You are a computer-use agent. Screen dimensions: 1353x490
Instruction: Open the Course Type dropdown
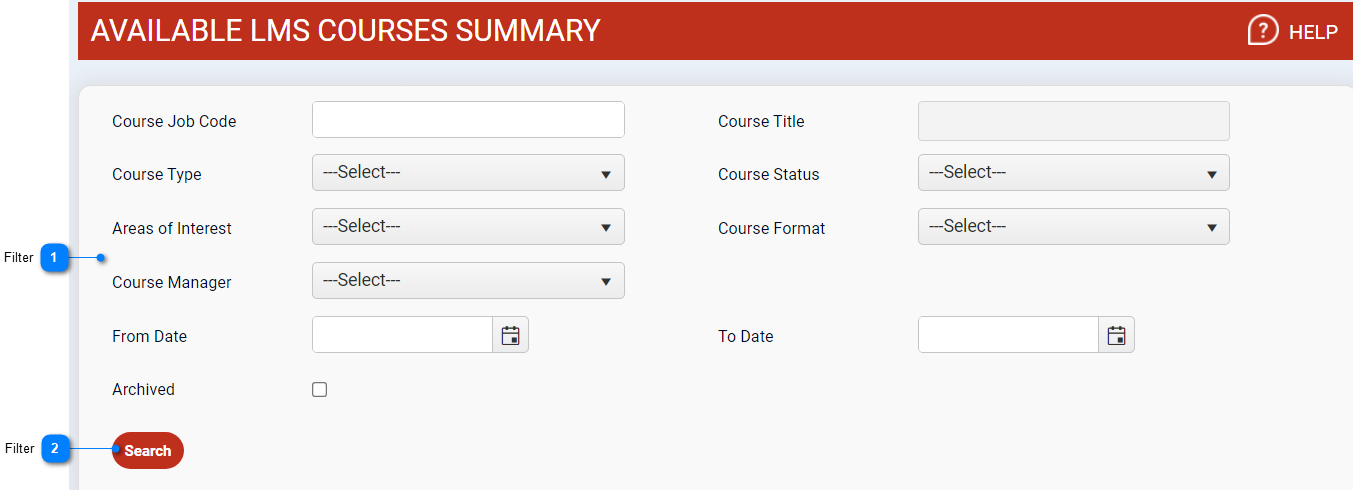pos(468,173)
